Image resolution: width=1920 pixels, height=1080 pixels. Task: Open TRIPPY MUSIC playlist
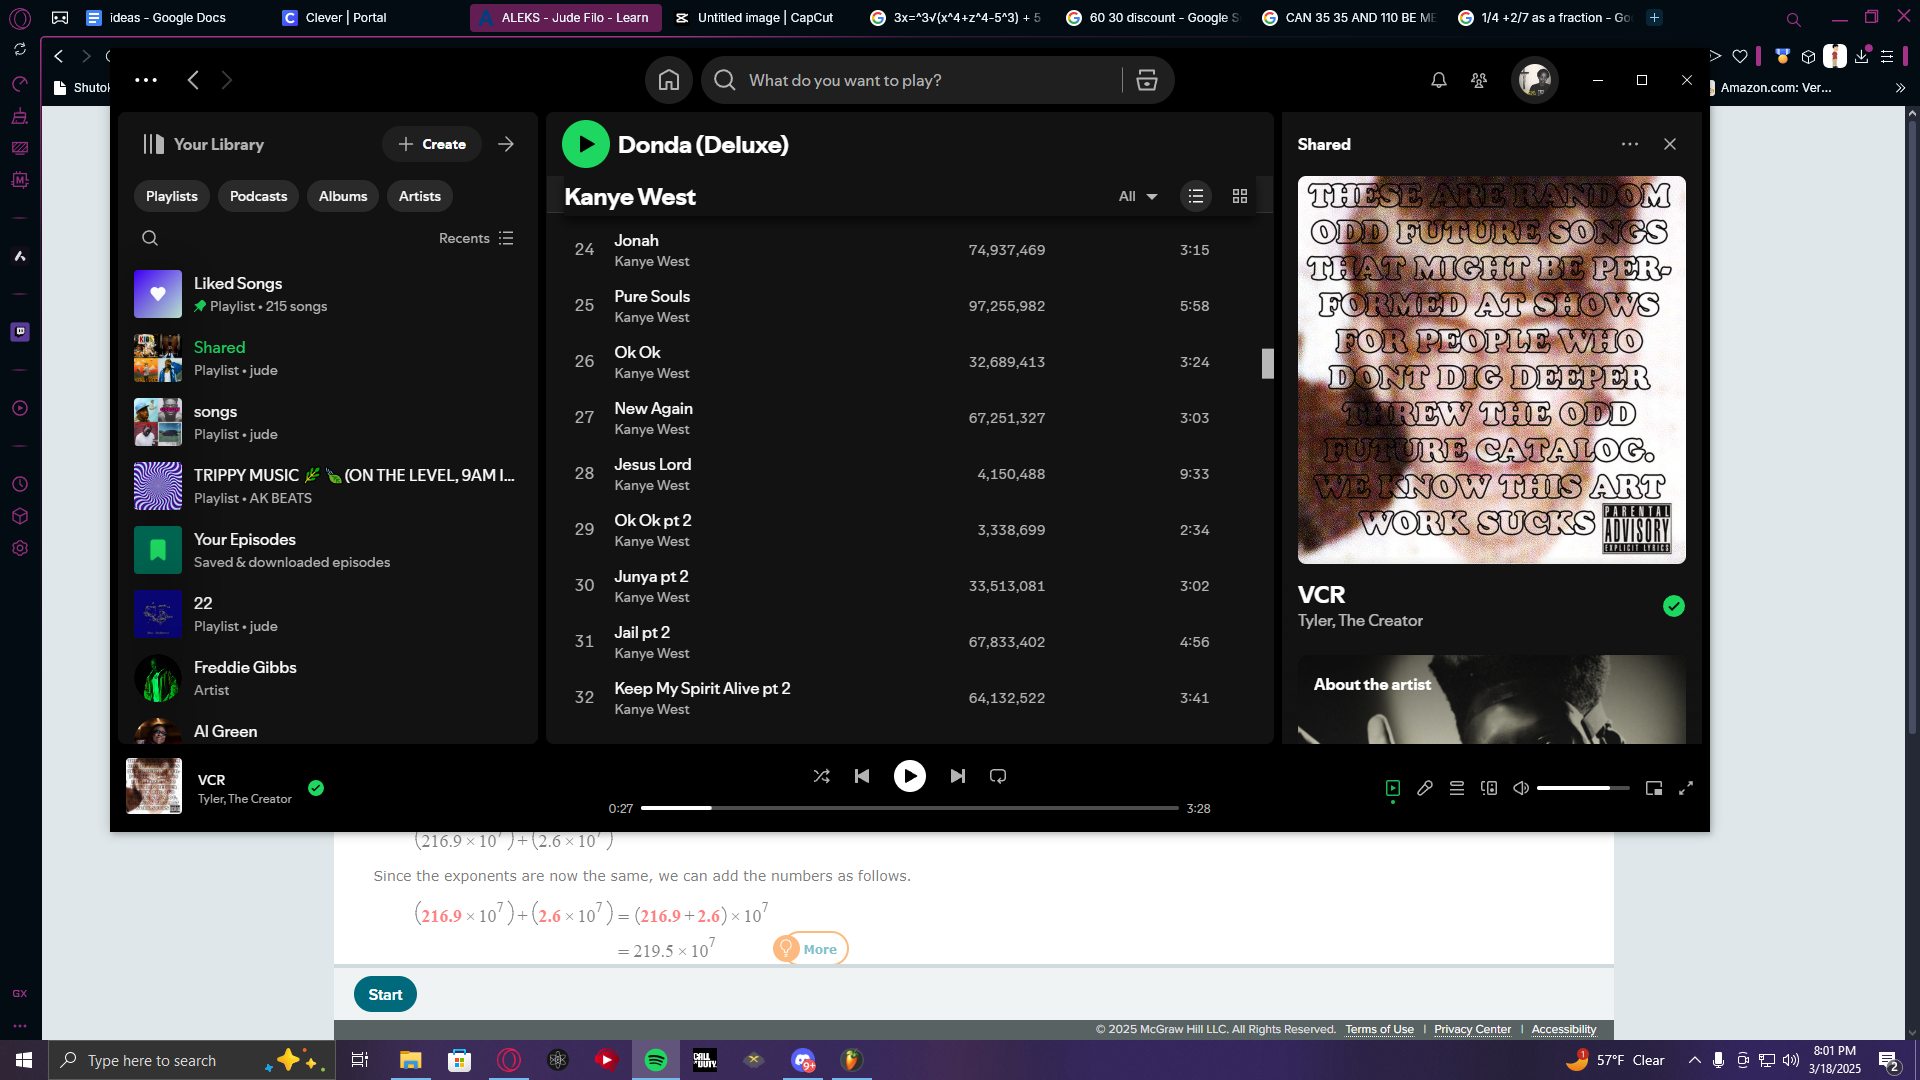328,486
